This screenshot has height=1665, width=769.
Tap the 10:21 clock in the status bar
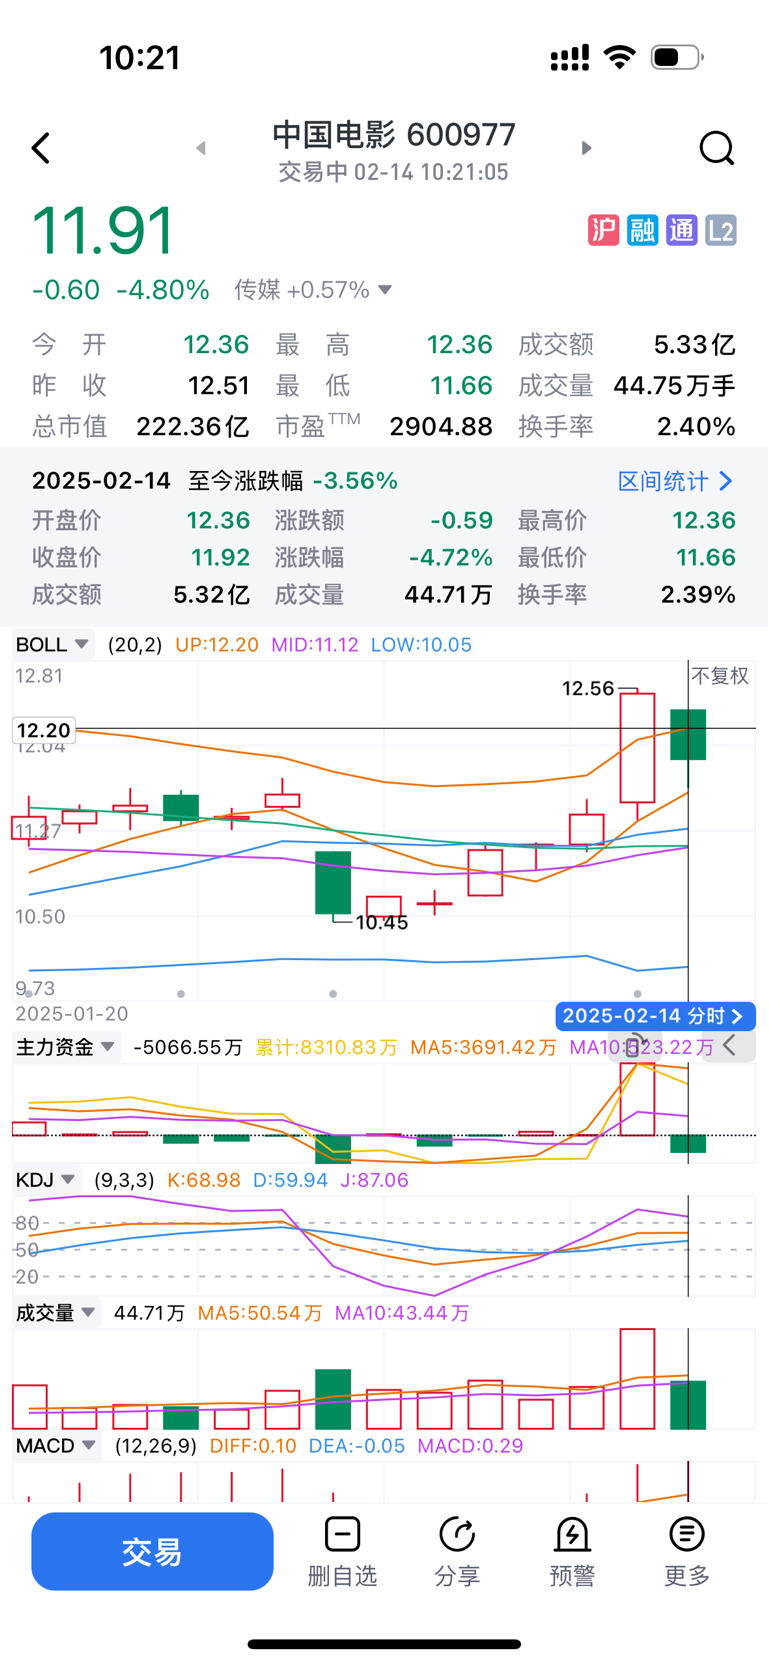[x=140, y=58]
